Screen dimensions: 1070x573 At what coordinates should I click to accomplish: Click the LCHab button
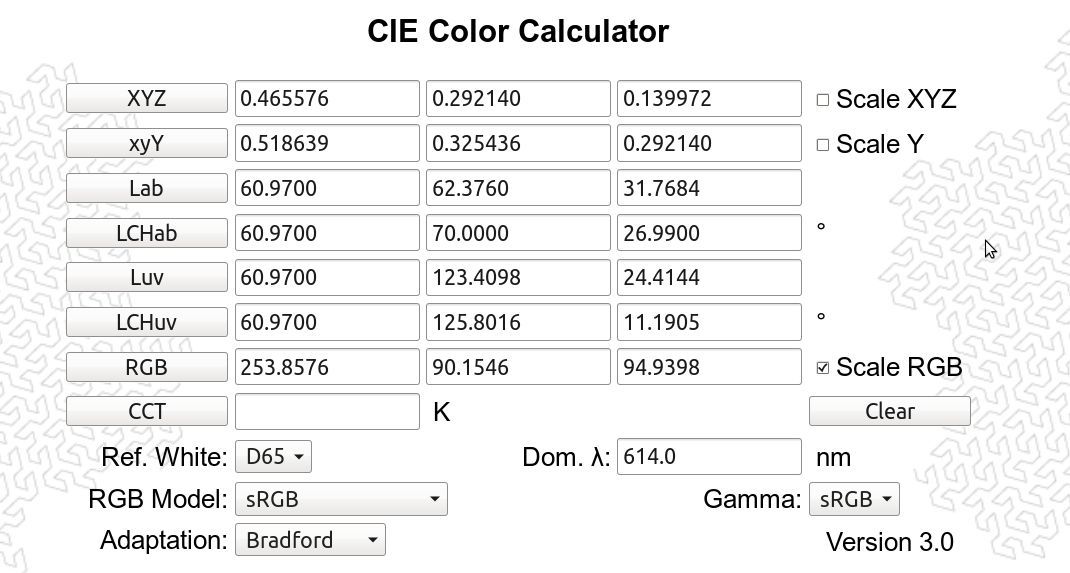(147, 233)
